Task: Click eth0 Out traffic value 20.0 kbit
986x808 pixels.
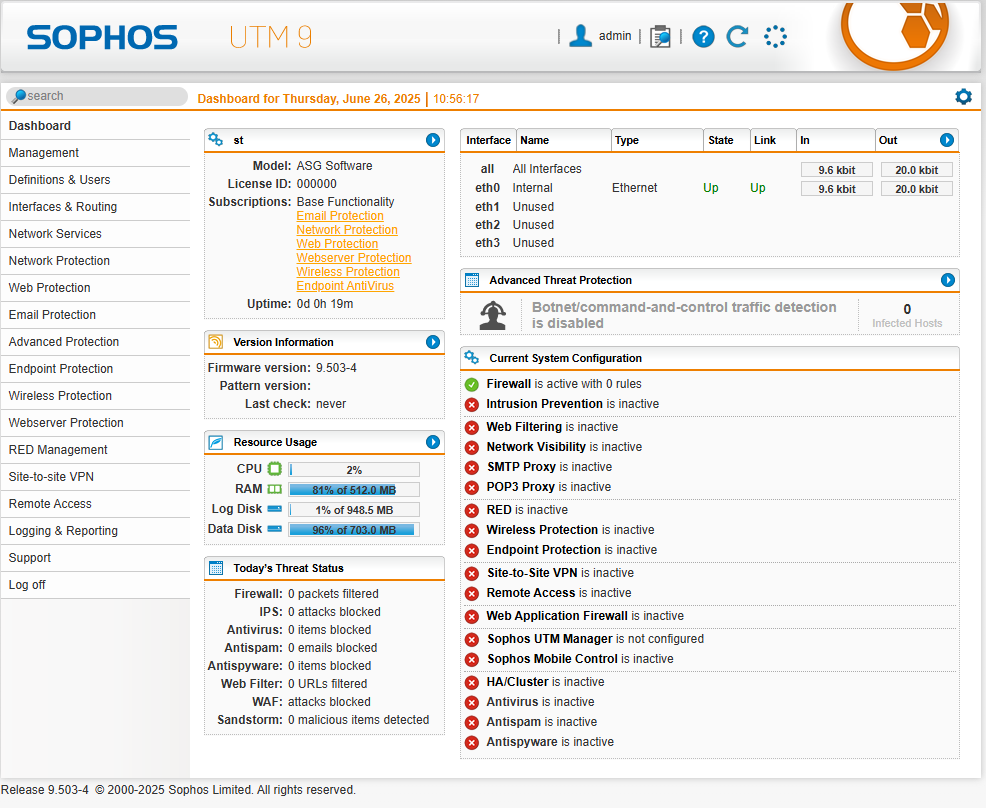Action: click(916, 189)
